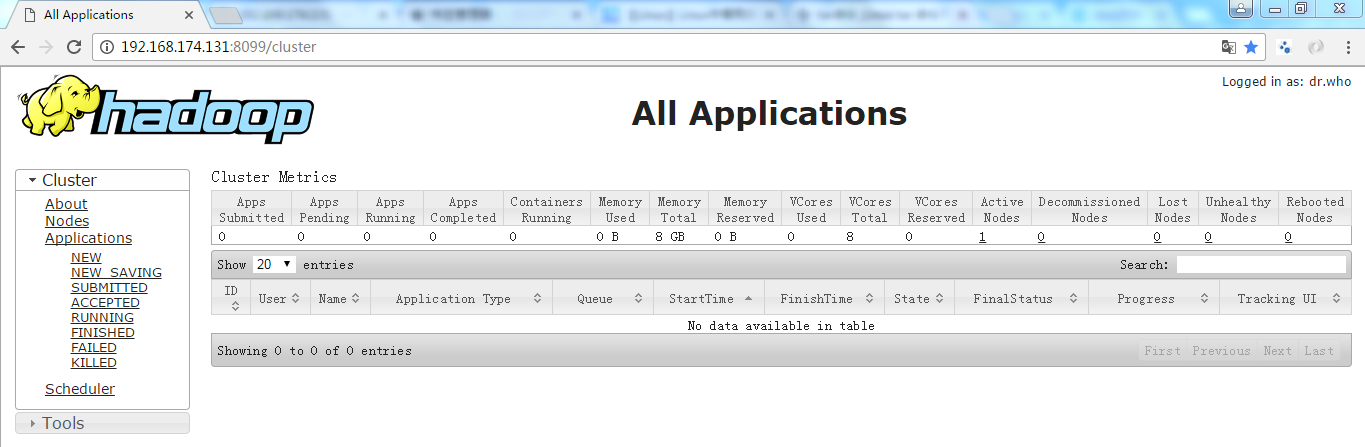Click the VCores Total column header
1365x447 pixels.
click(870, 209)
